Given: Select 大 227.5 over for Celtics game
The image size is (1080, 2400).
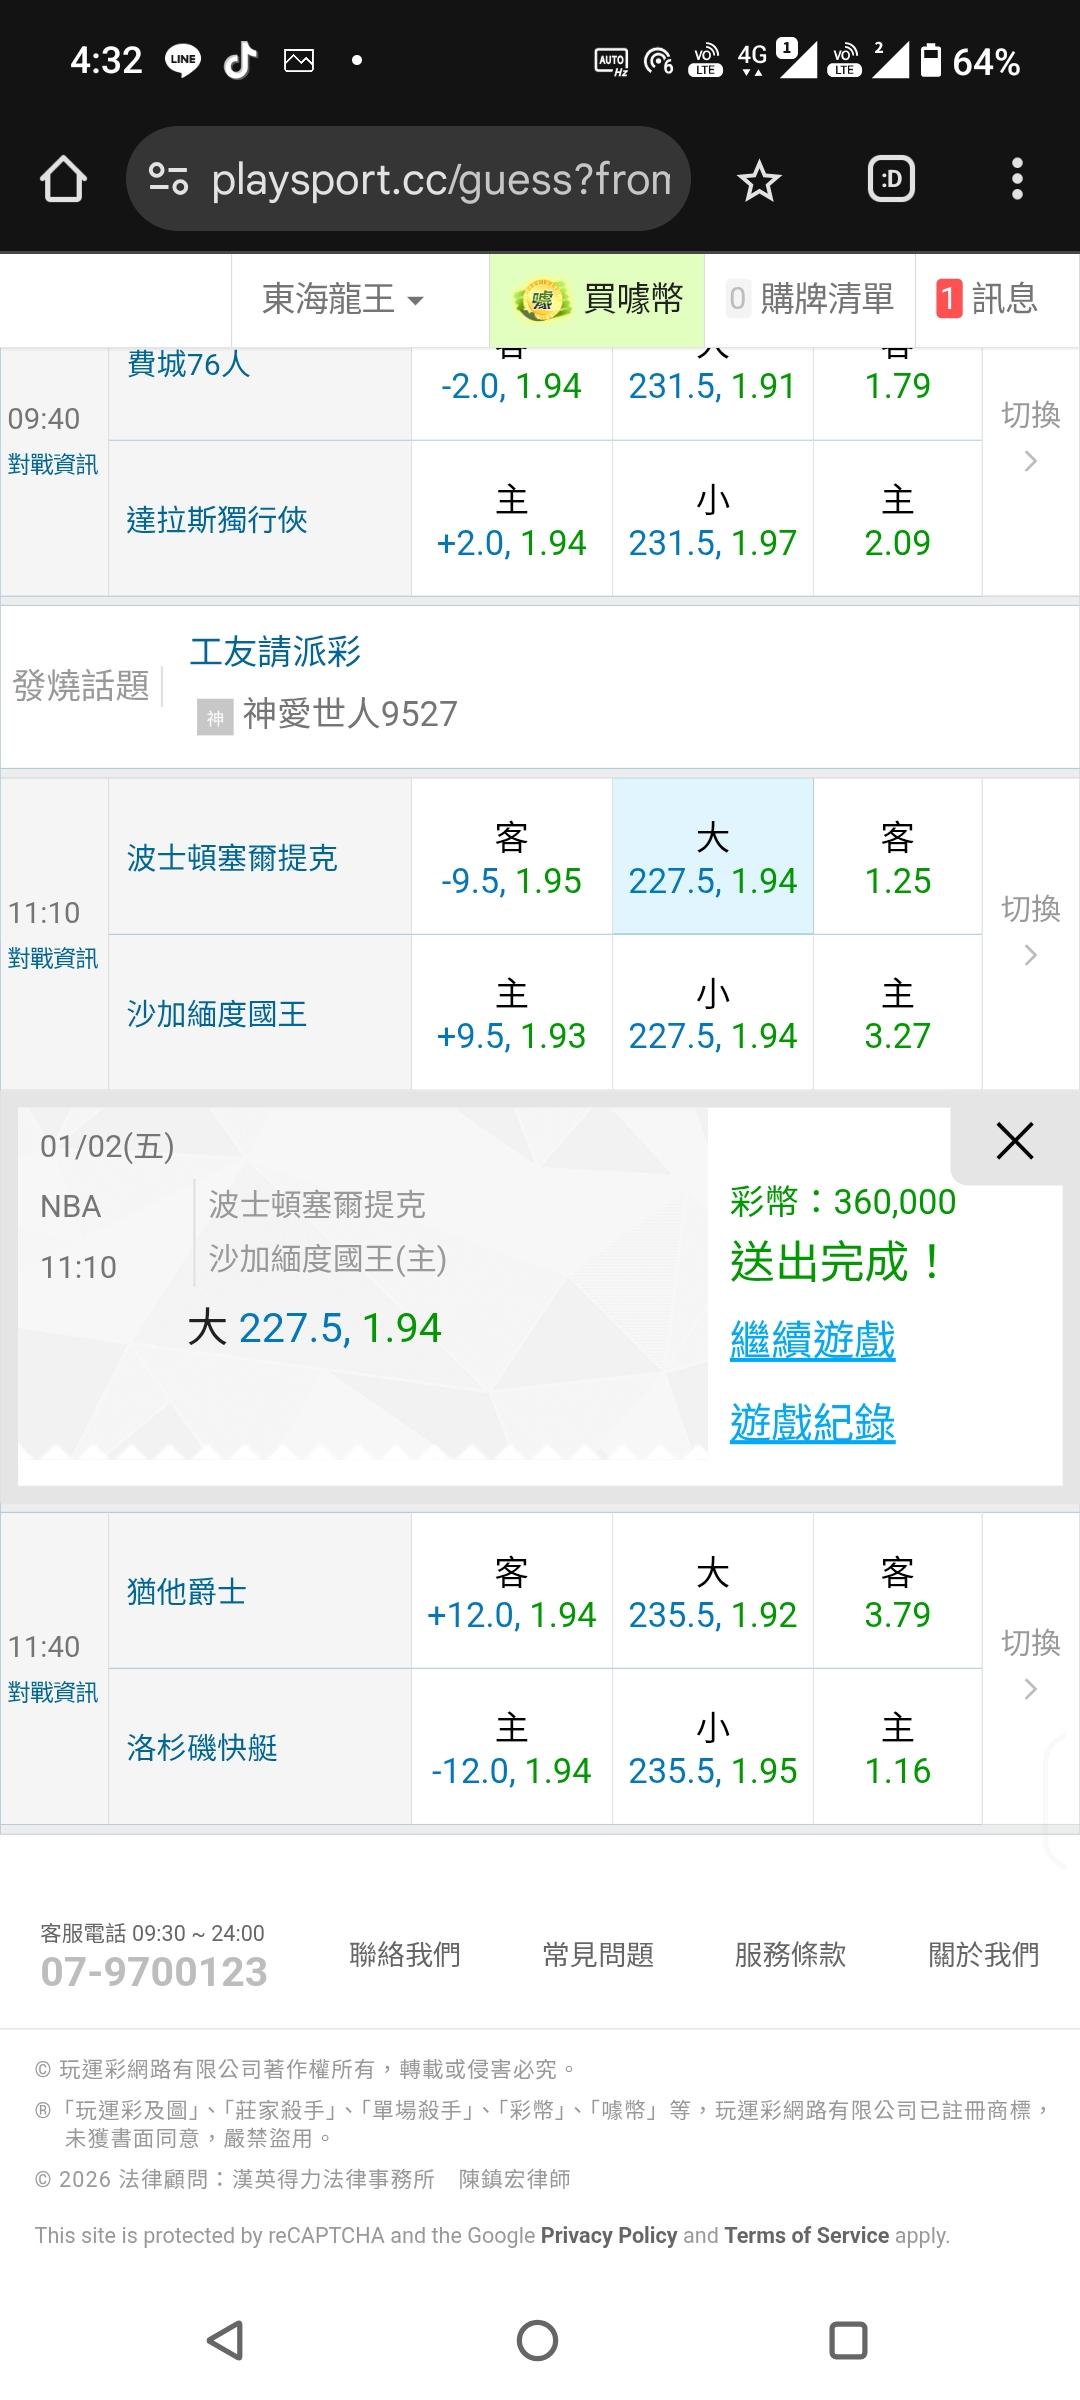Looking at the screenshot, I should point(712,858).
